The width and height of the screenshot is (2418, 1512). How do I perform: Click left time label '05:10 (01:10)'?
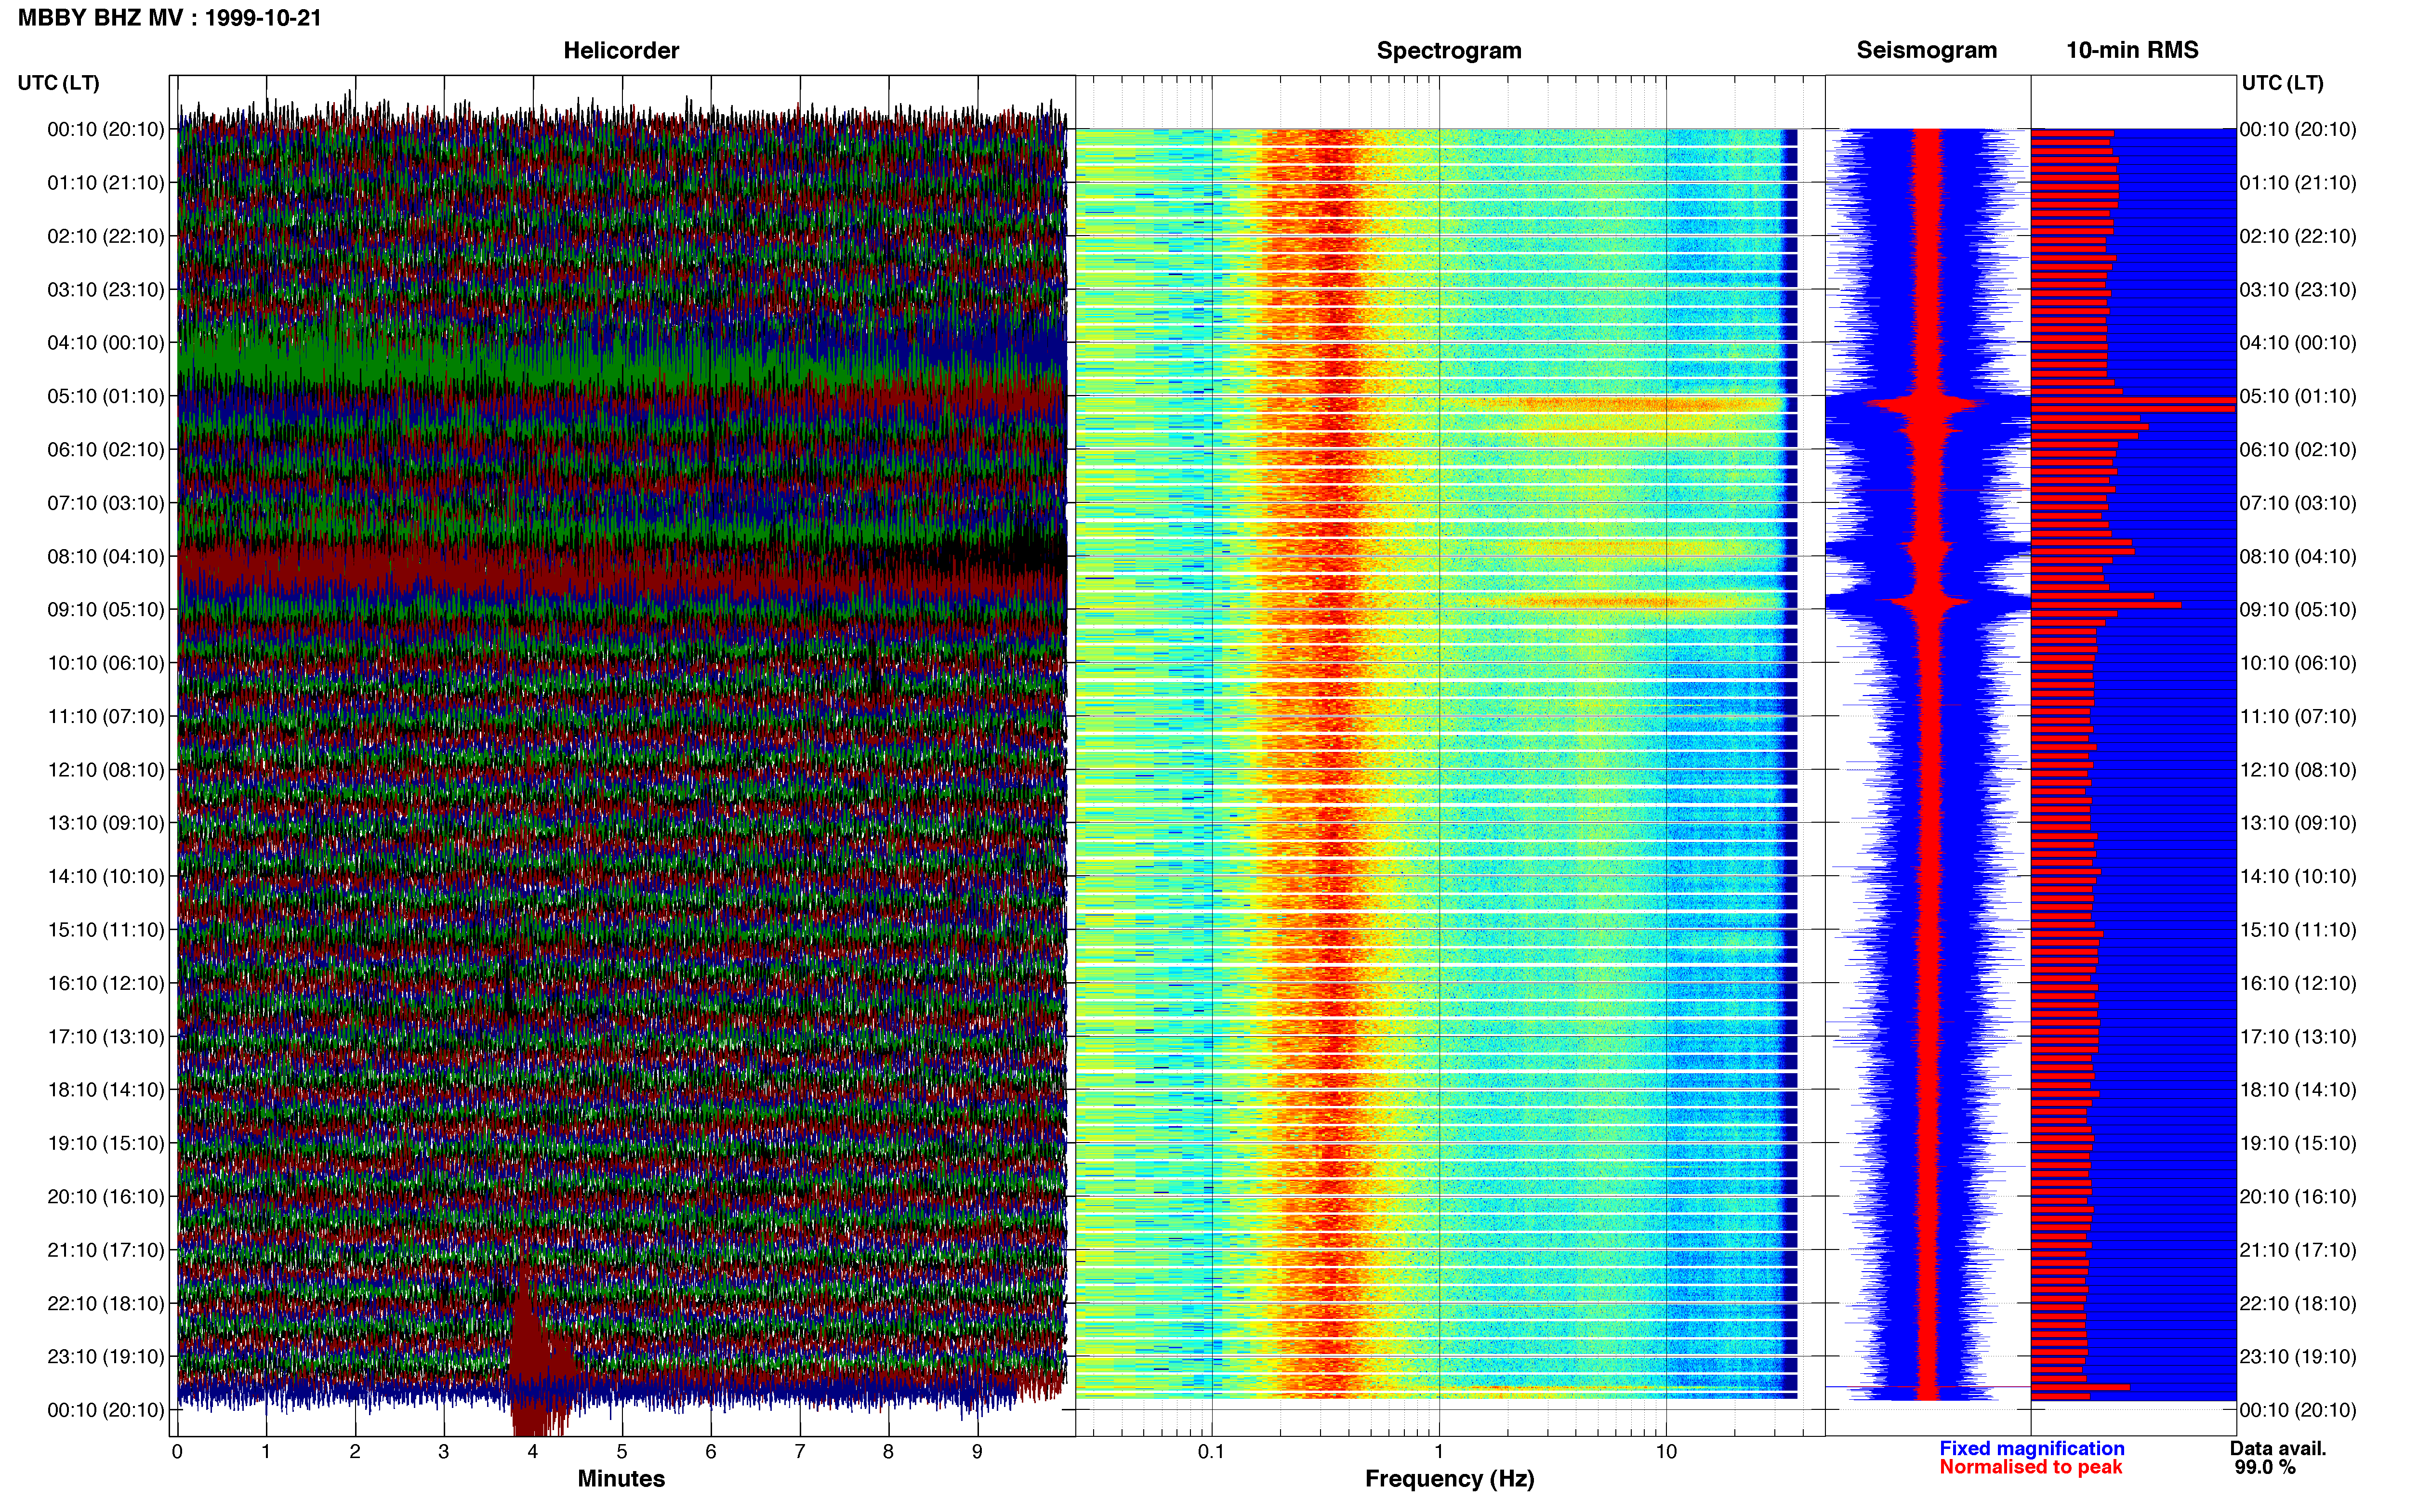click(106, 396)
